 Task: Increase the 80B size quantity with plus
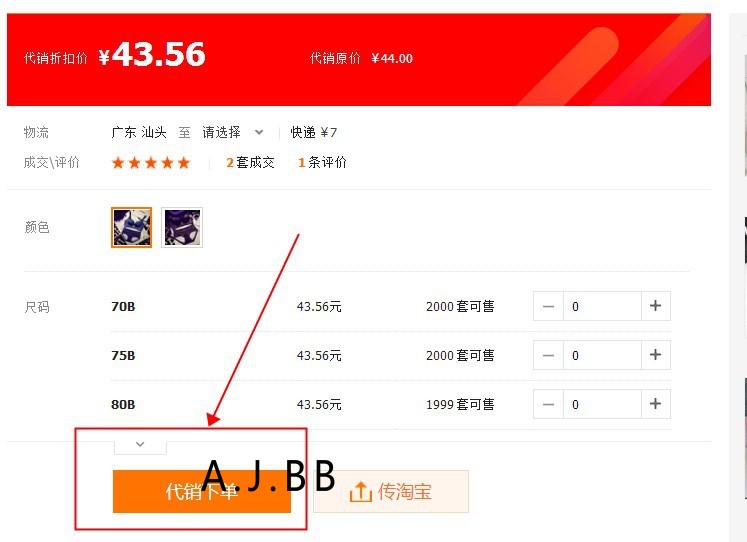pos(656,404)
